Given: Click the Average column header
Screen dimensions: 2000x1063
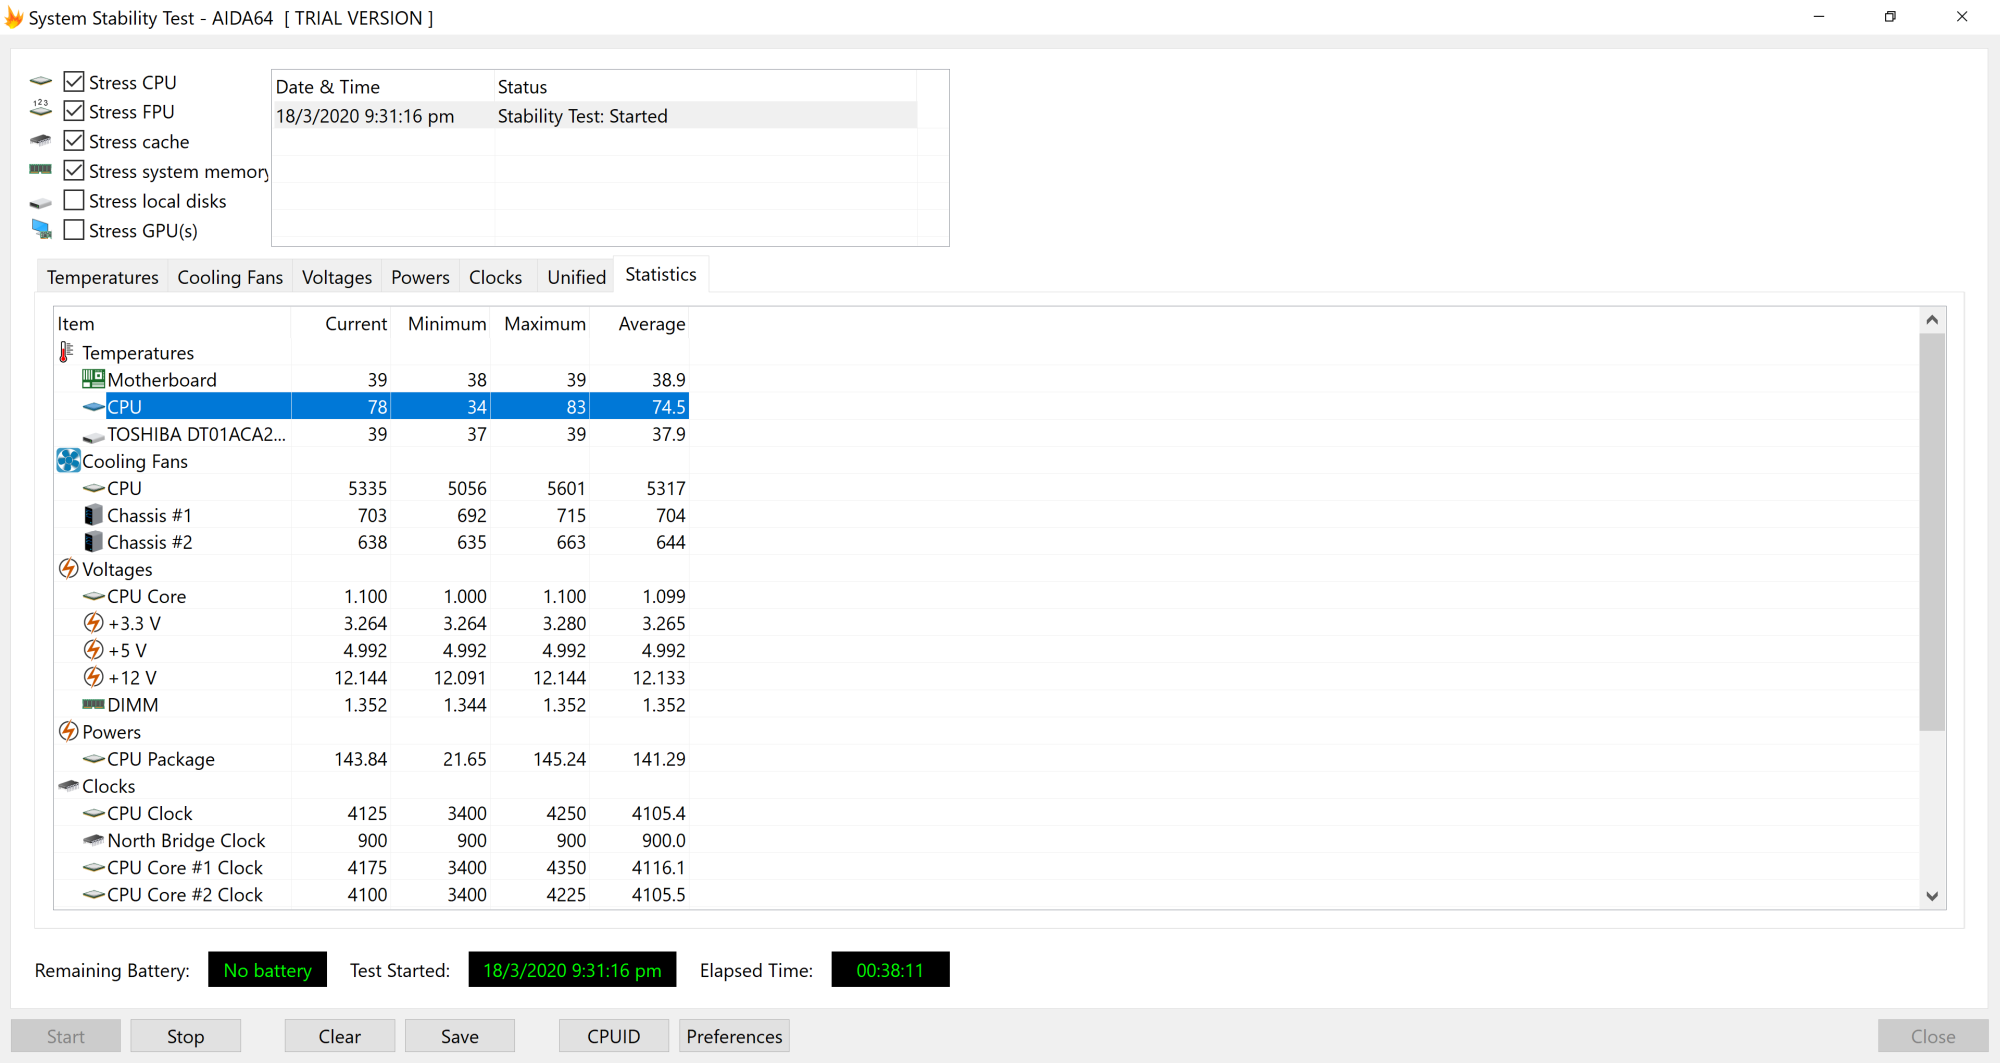Looking at the screenshot, I should click(x=640, y=324).
